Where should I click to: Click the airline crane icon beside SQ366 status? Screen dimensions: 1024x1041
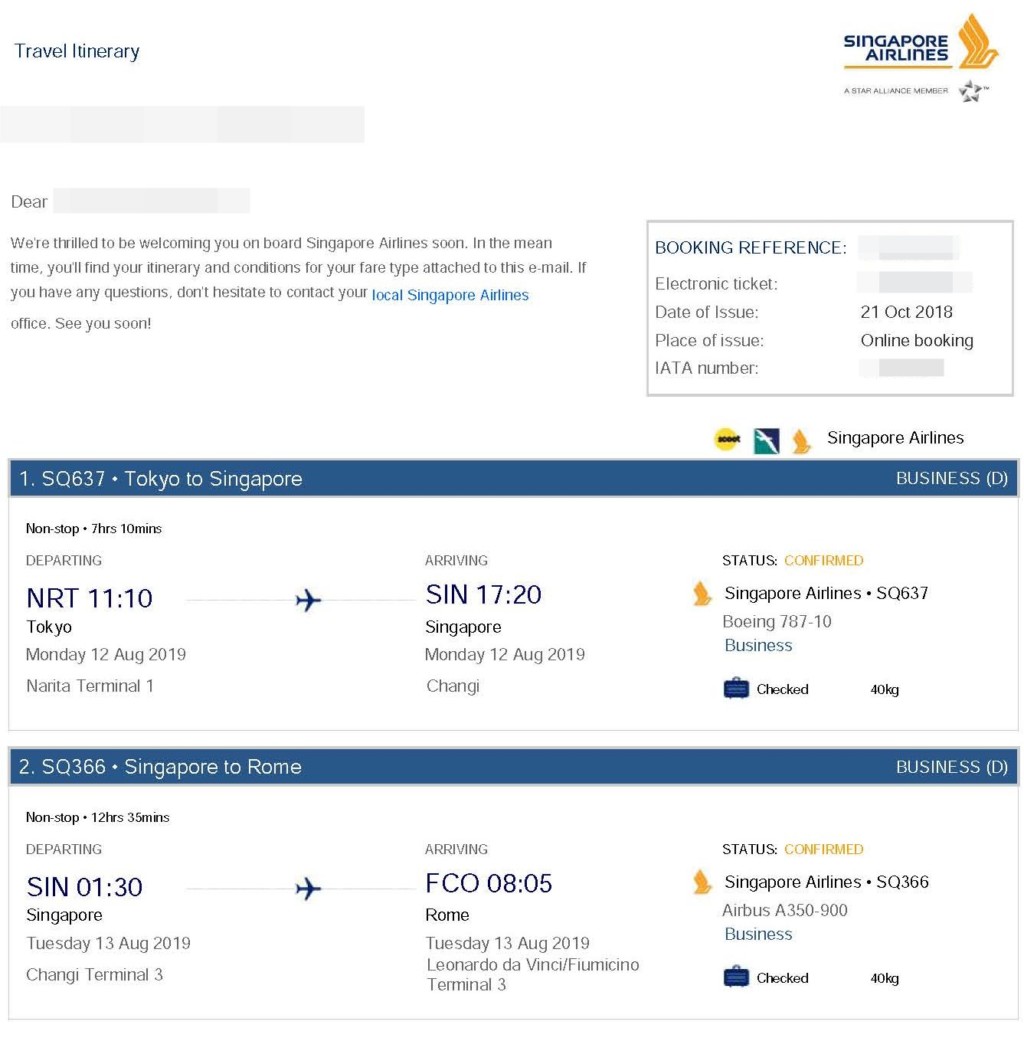[x=703, y=882]
